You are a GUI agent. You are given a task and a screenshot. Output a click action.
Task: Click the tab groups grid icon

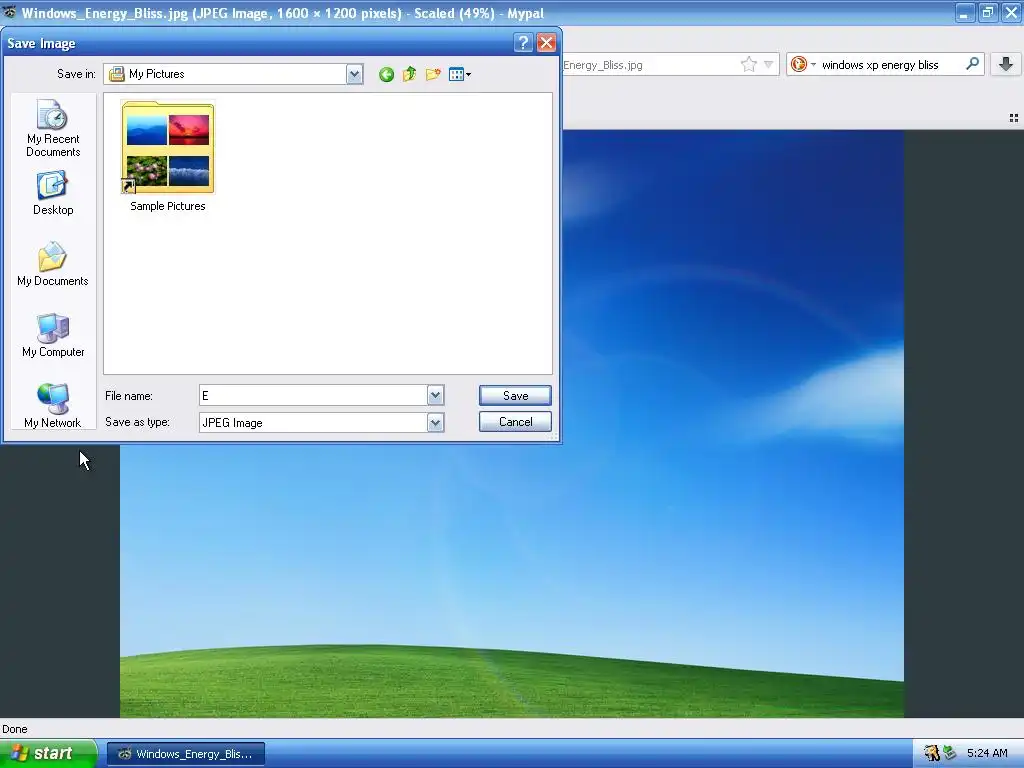(x=1014, y=118)
